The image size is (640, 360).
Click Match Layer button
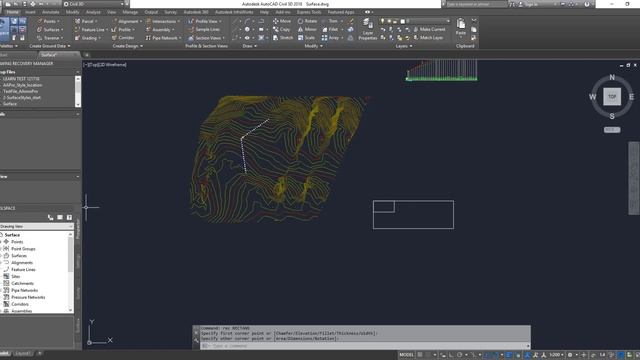[429, 38]
